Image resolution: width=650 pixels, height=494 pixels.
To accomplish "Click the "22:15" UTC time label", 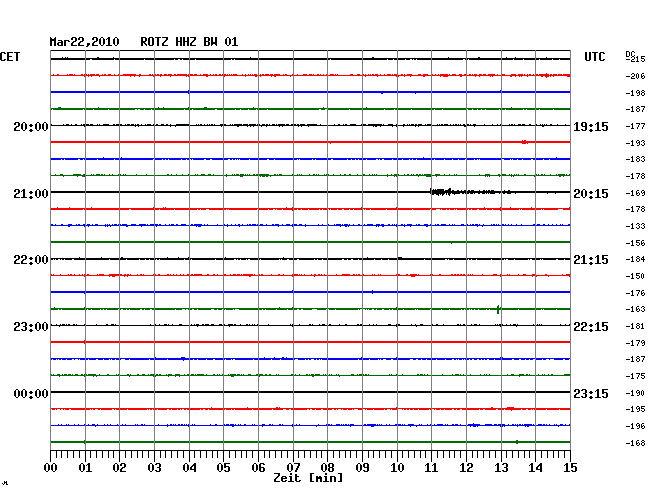I will [x=591, y=327].
